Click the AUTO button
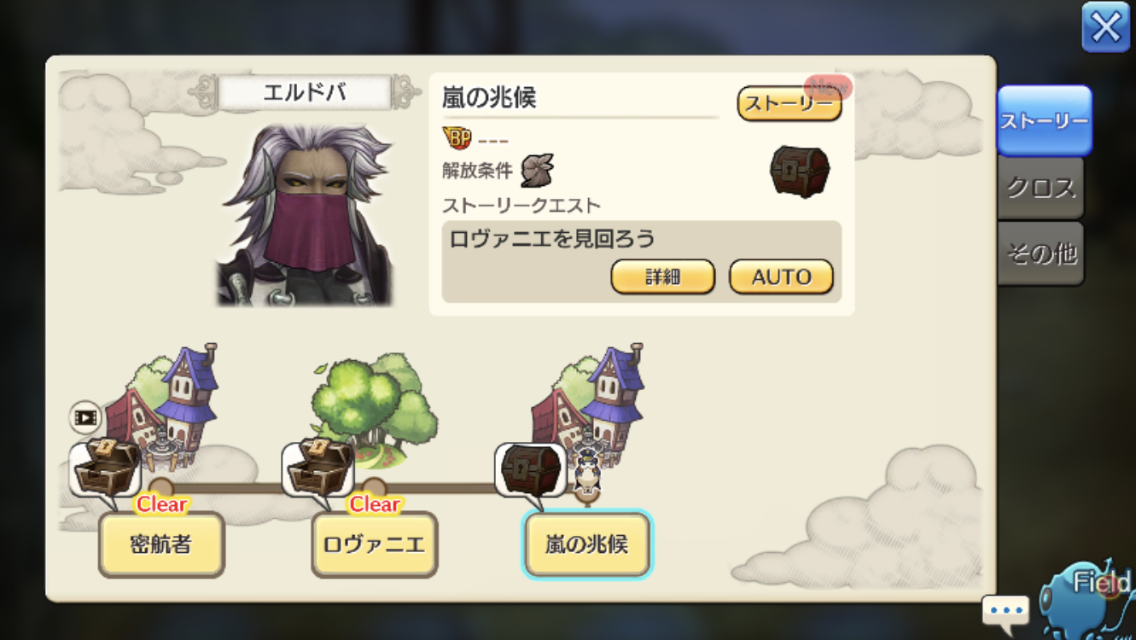This screenshot has height=640, width=1136. [x=781, y=276]
